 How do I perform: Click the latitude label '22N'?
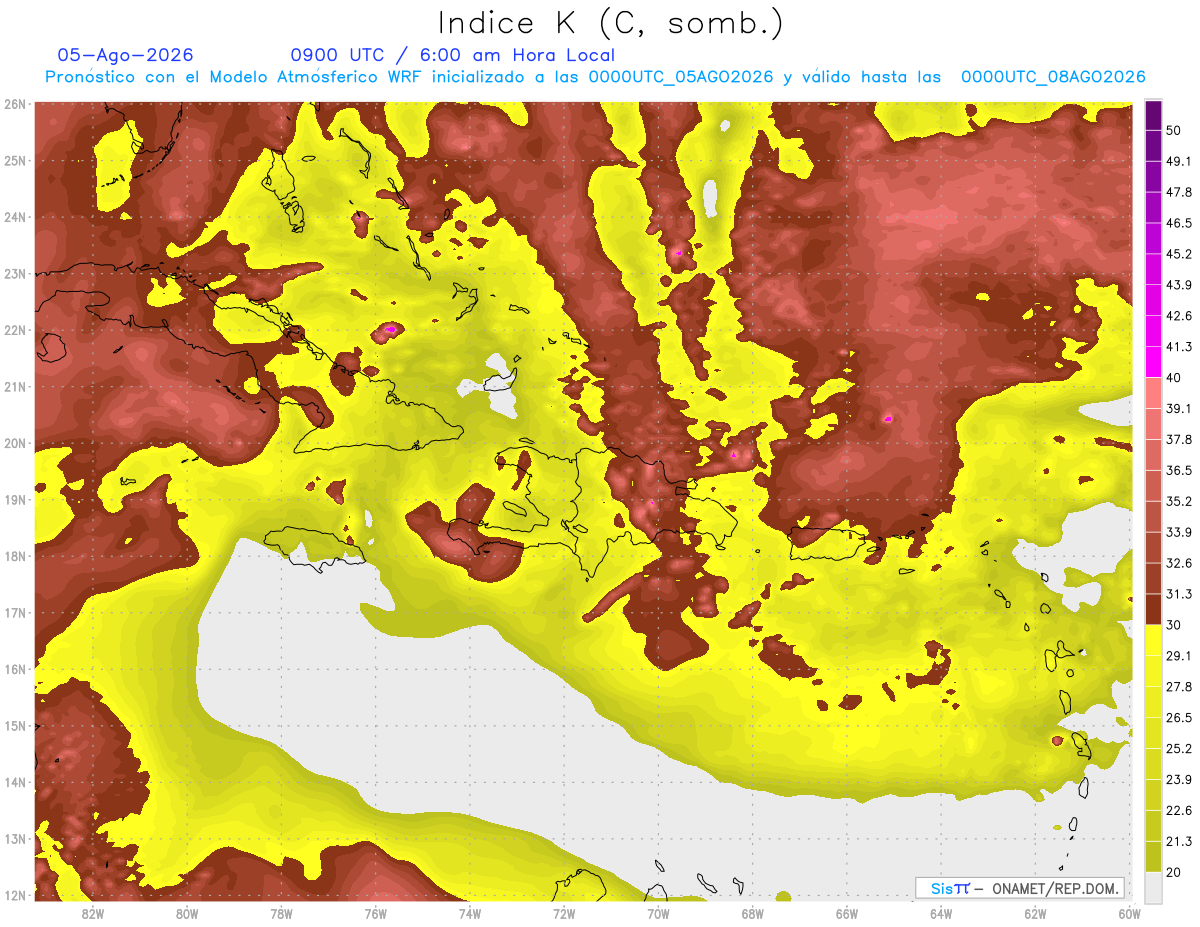[x=15, y=330]
